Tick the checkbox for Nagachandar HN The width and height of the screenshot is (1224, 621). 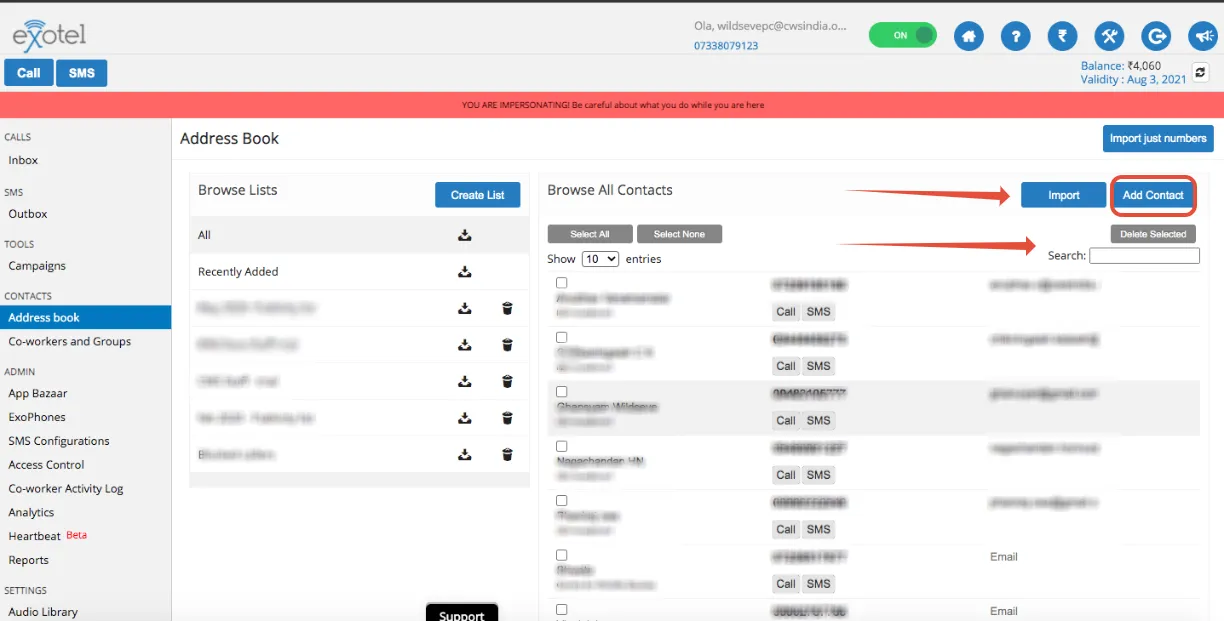[x=561, y=446]
